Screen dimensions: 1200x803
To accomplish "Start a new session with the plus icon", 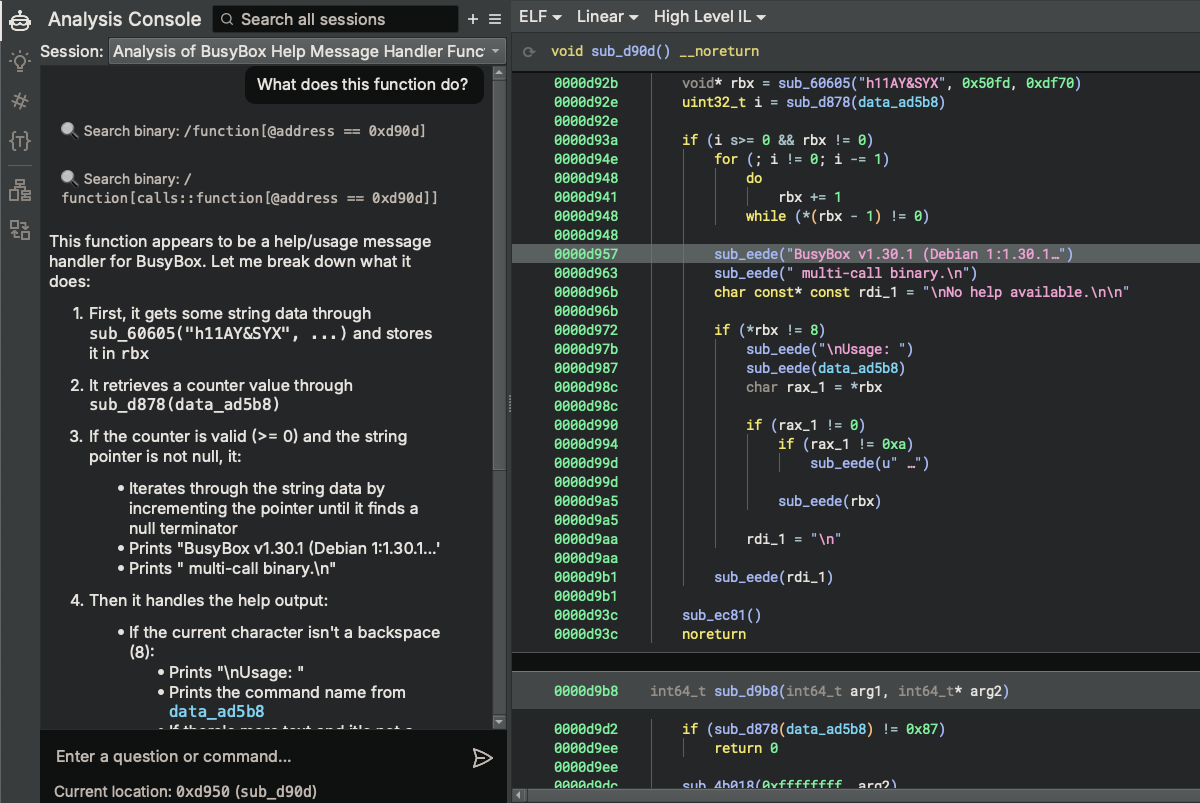I will (x=472, y=18).
